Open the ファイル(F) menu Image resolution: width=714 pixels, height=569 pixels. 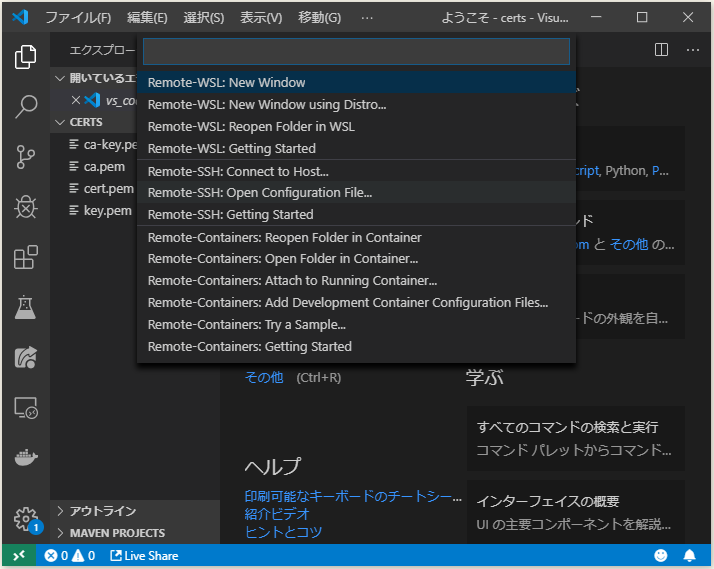click(78, 18)
